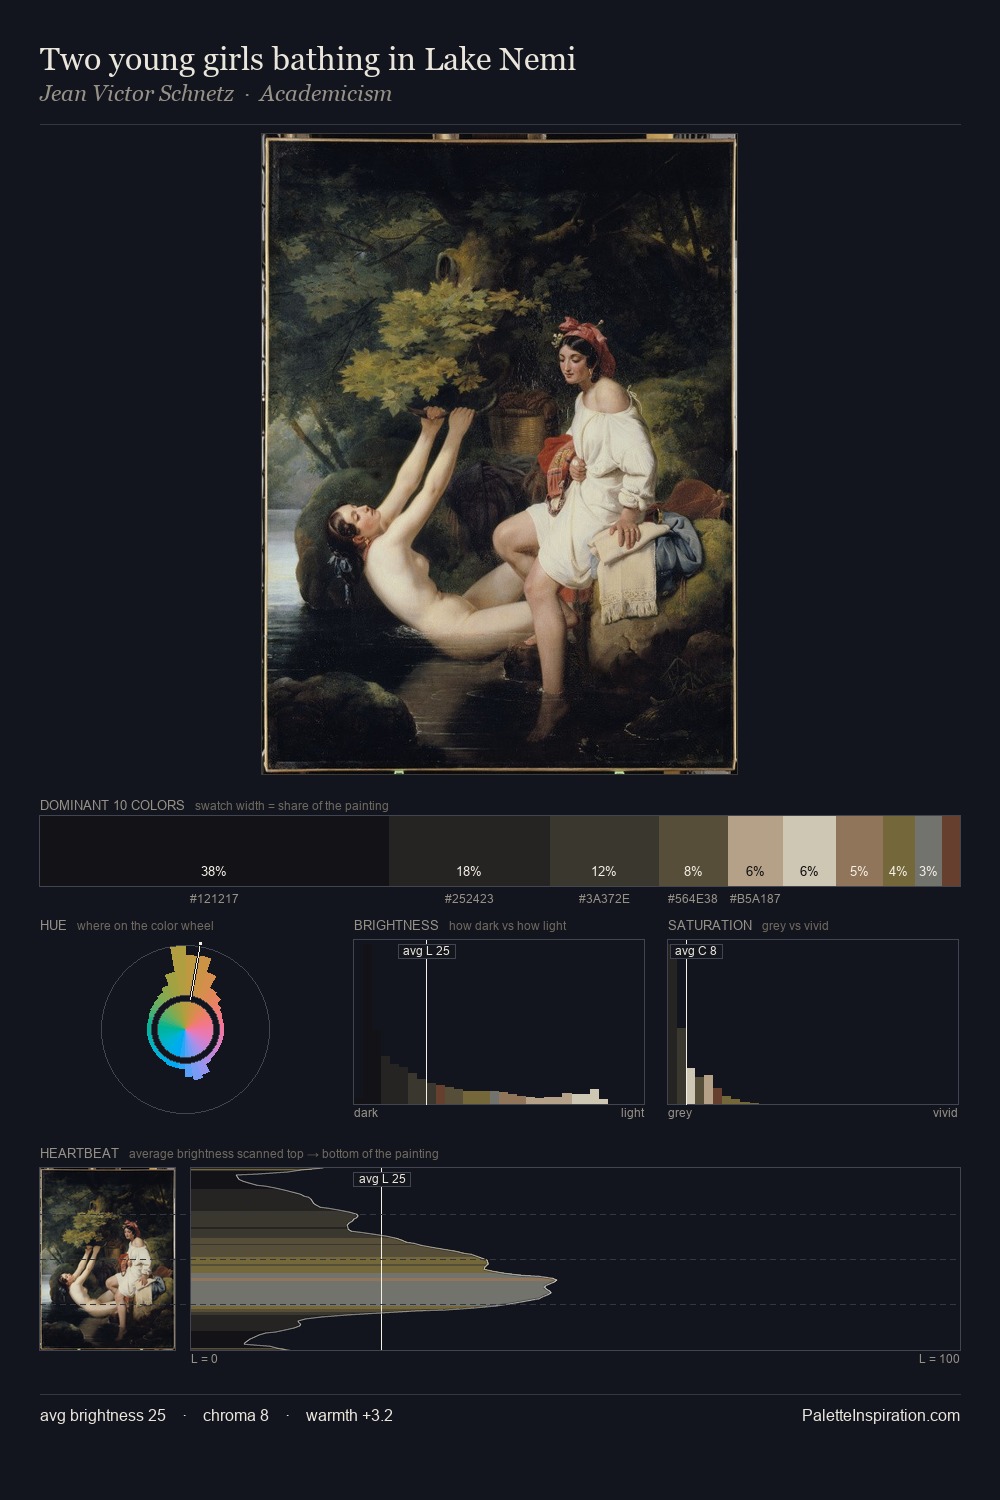1000x1500 pixels.
Task: Click the 'warmth +3.2' footer text
Action: tap(349, 1415)
